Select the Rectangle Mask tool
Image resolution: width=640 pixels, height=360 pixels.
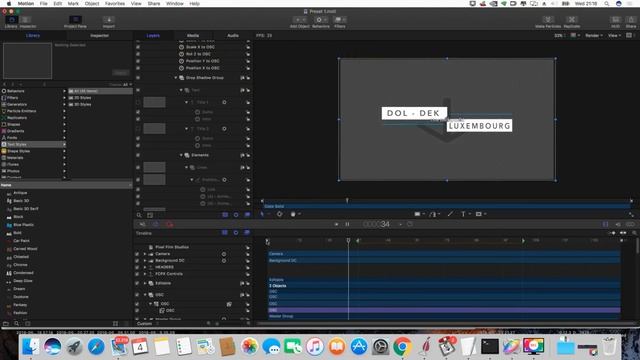[479, 214]
